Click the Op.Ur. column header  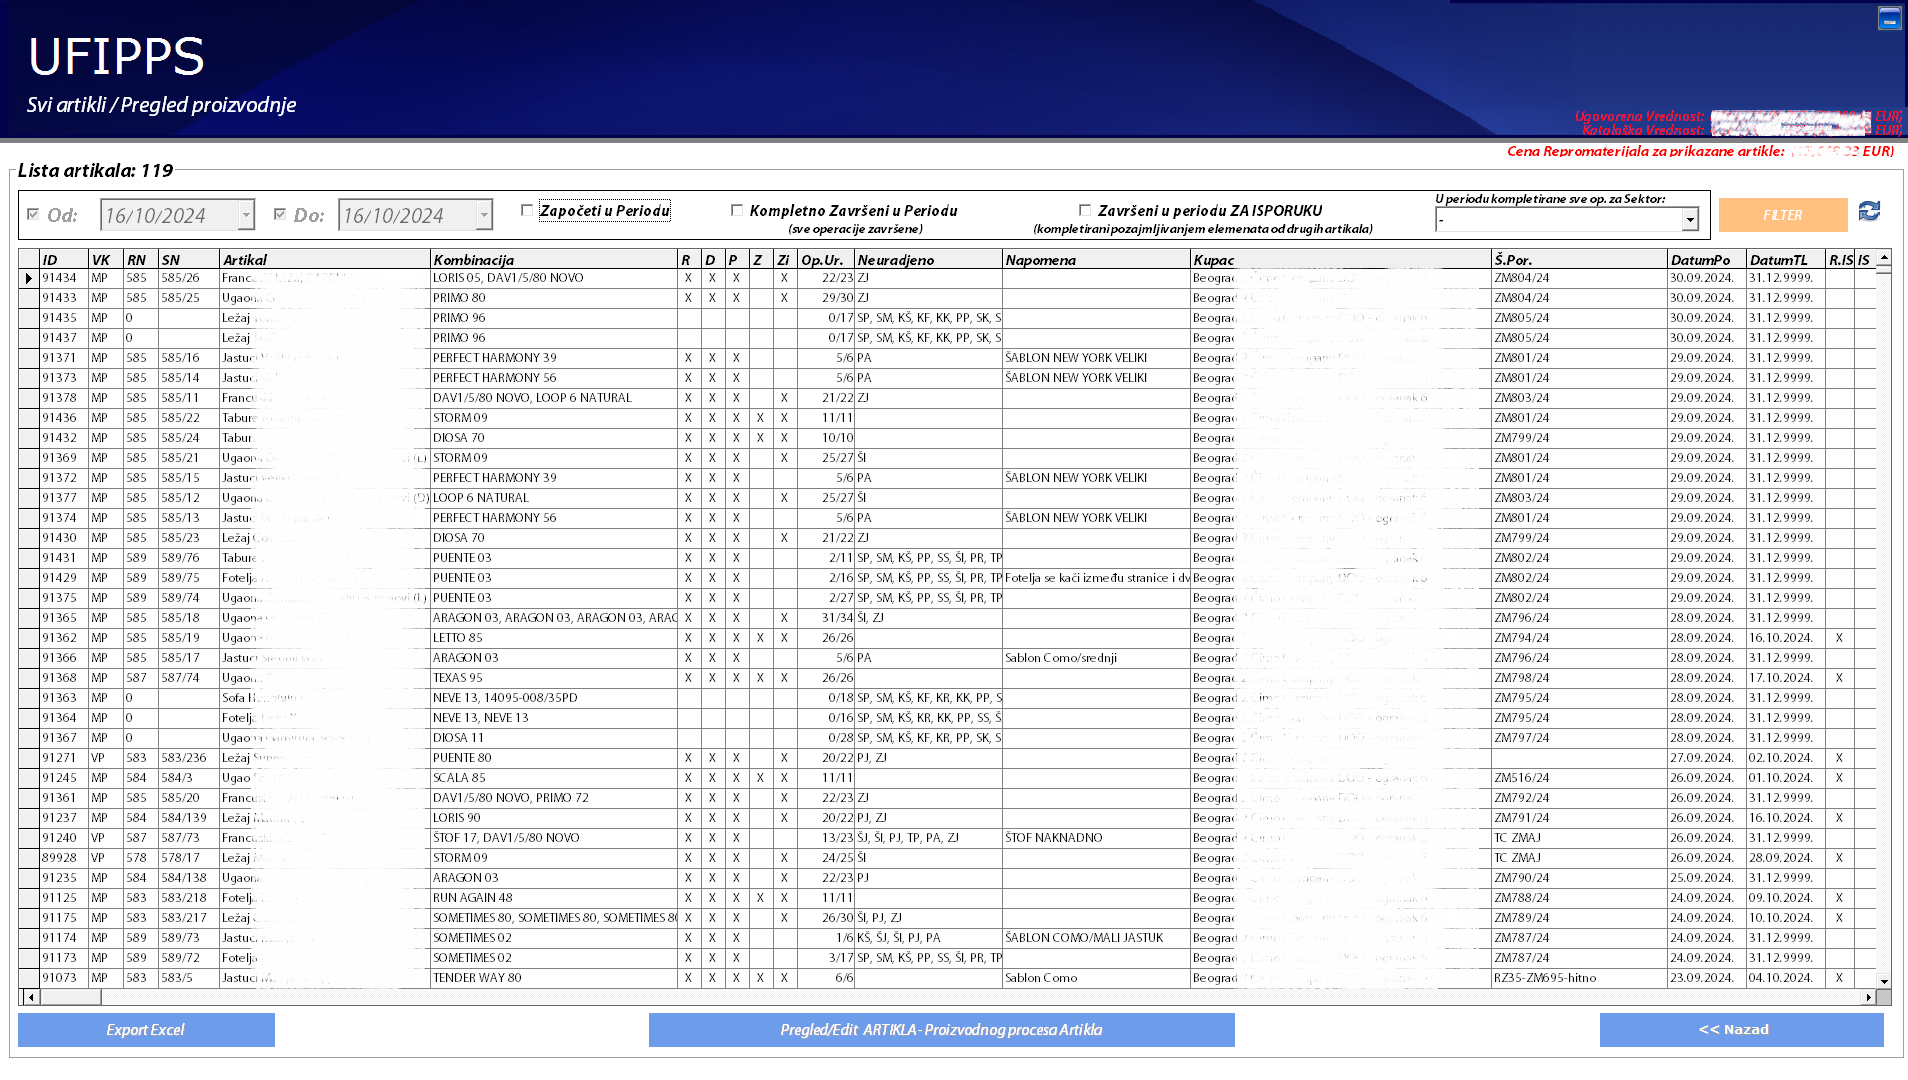point(826,260)
